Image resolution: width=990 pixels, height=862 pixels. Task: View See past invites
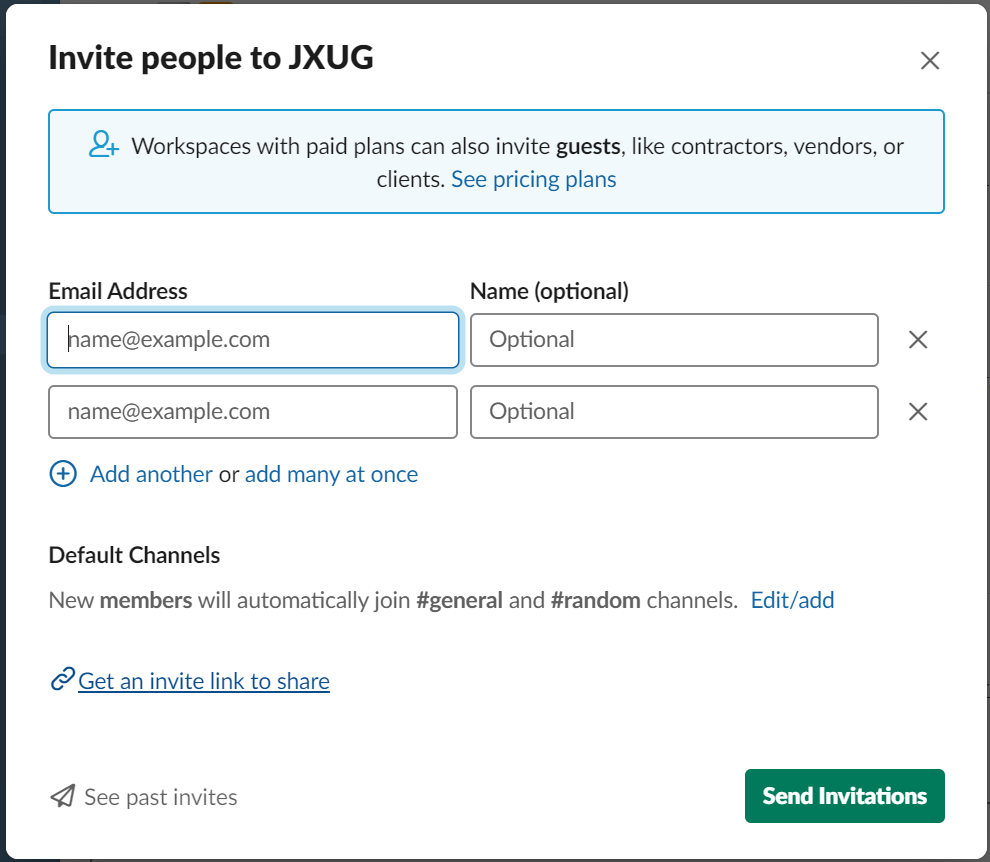160,797
